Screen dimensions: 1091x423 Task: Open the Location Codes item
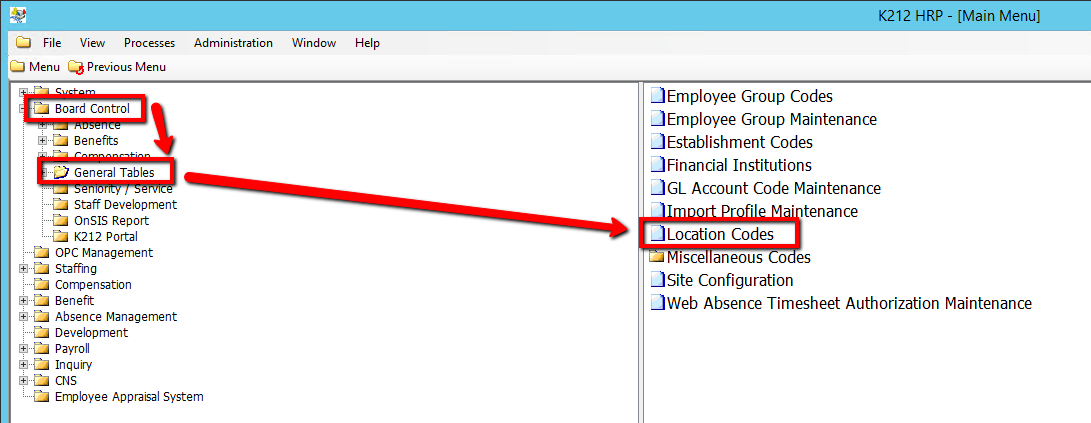point(719,234)
